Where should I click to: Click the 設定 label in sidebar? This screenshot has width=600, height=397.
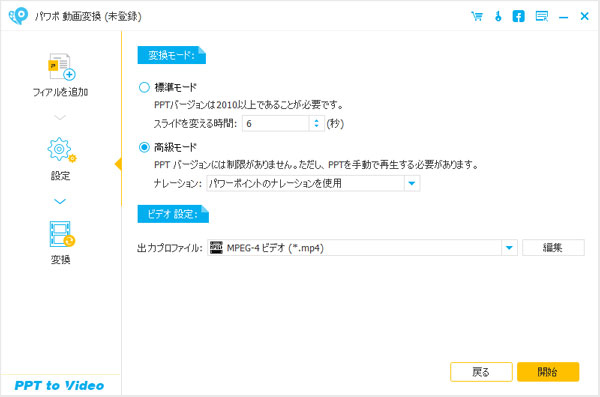[x=60, y=176]
